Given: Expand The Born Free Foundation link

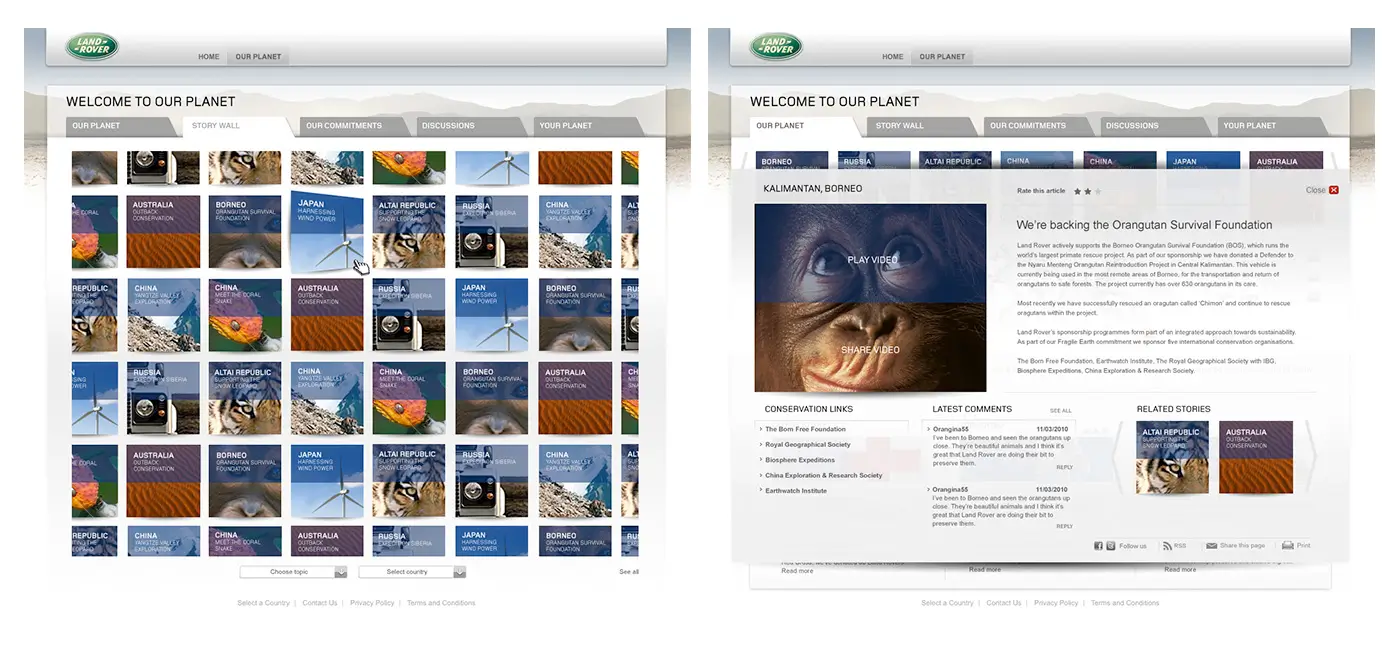Looking at the screenshot, I should tap(805, 429).
